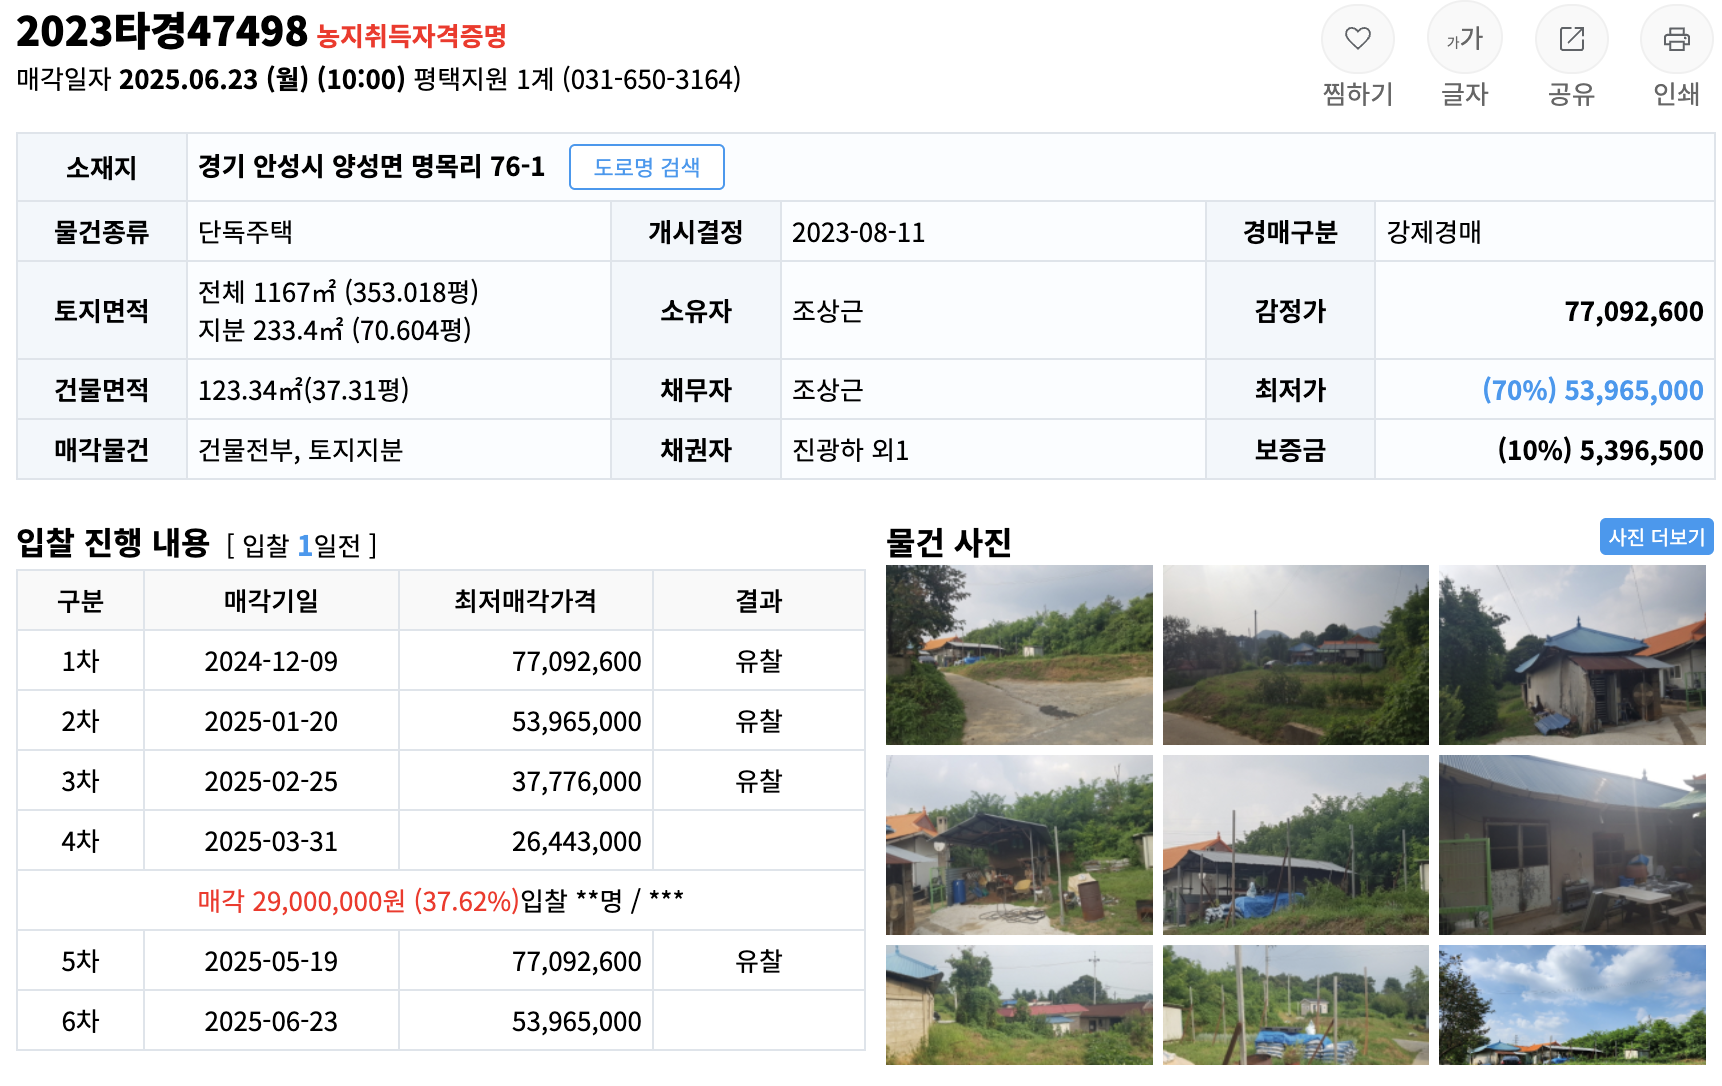Image resolution: width=1722 pixels, height=1086 pixels.
Task: Click the address 경기 안성시 양성면 명목리 76-1
Action: click(371, 167)
